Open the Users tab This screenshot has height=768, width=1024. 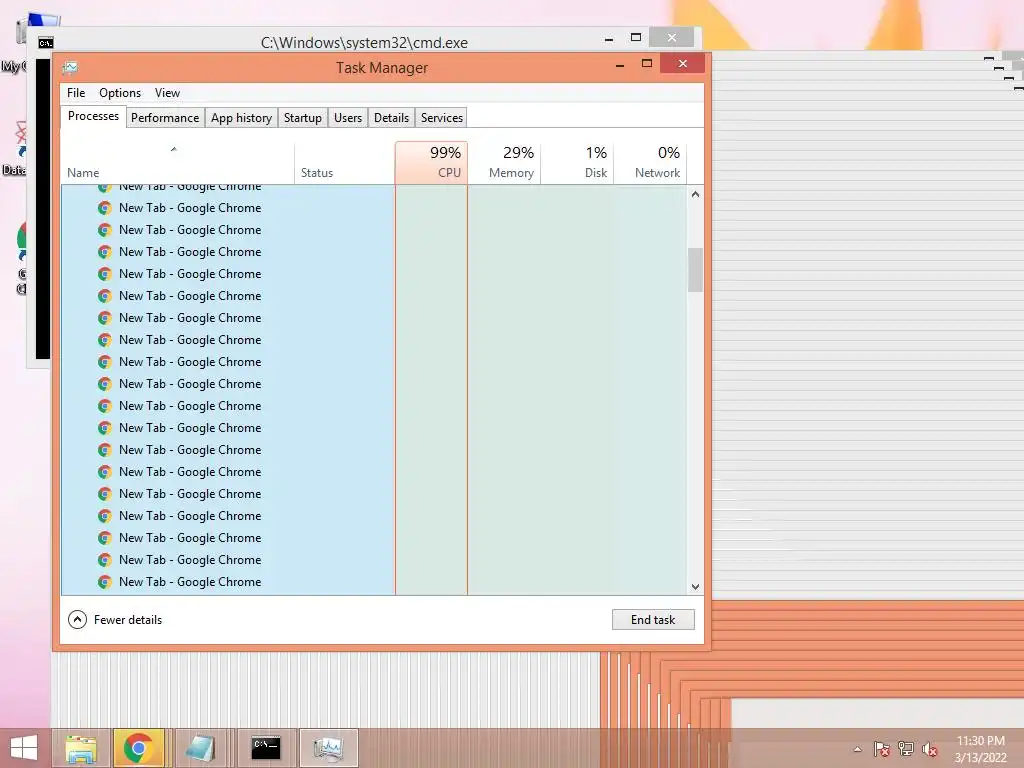pyautogui.click(x=347, y=118)
